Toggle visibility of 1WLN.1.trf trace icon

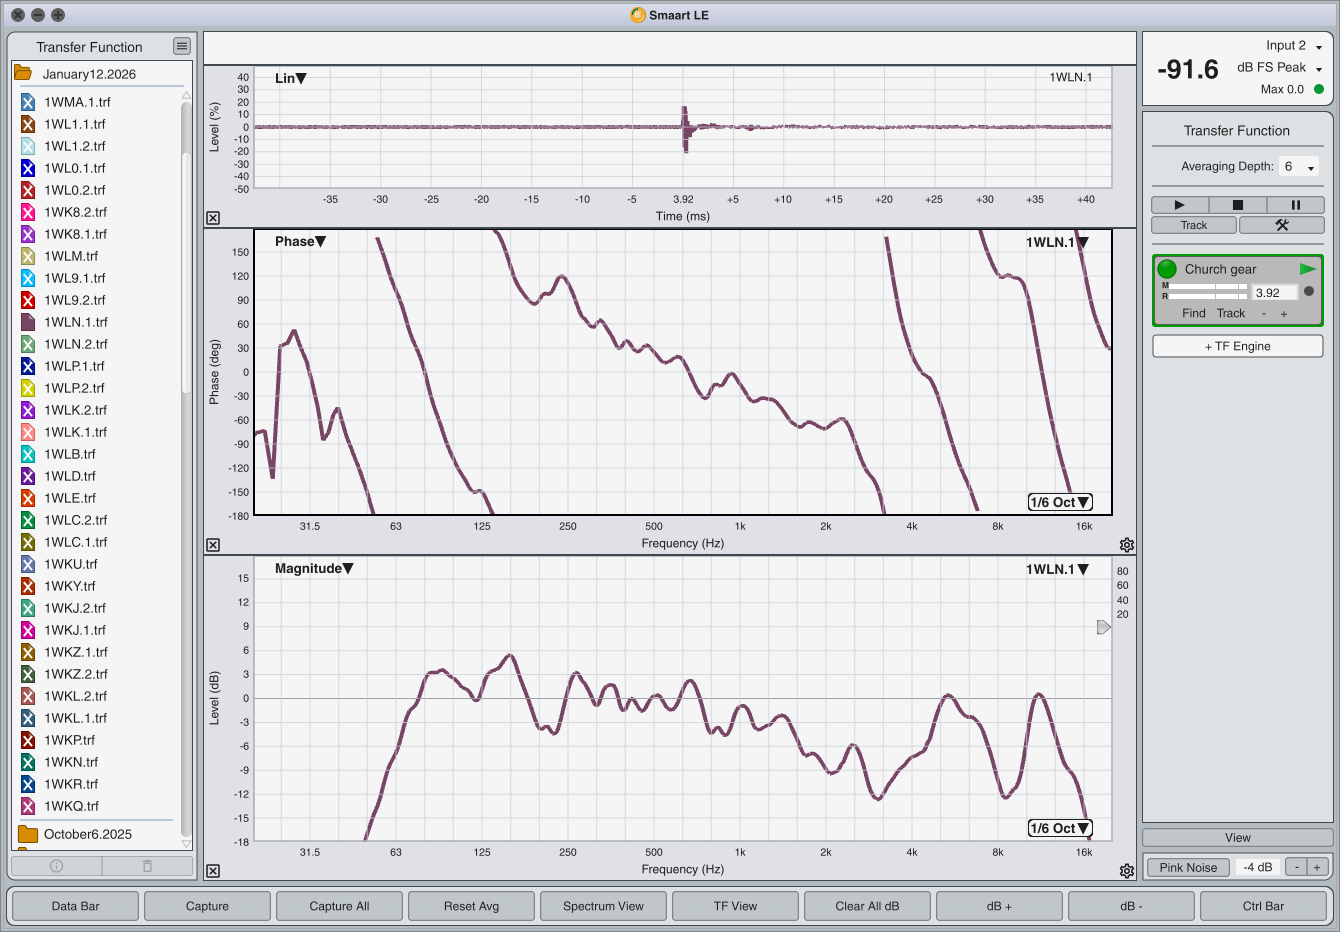click(28, 322)
